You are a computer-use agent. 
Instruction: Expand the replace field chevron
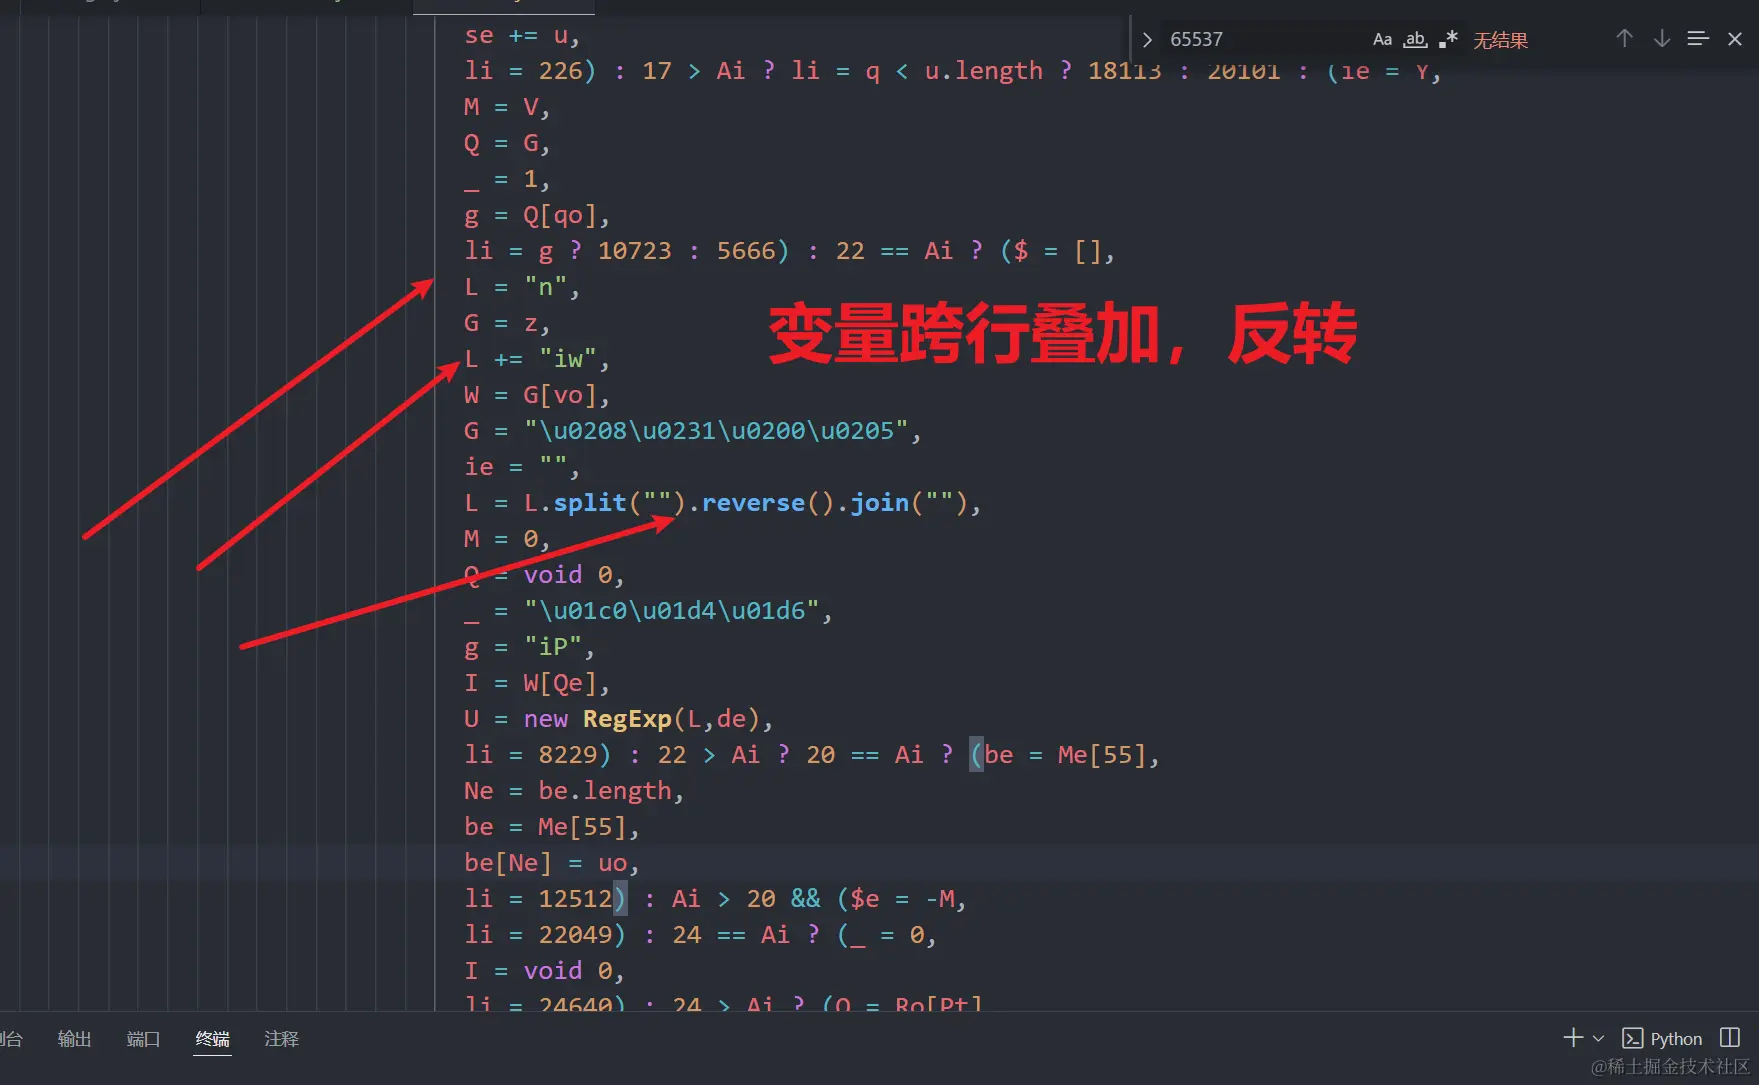[x=1147, y=40]
